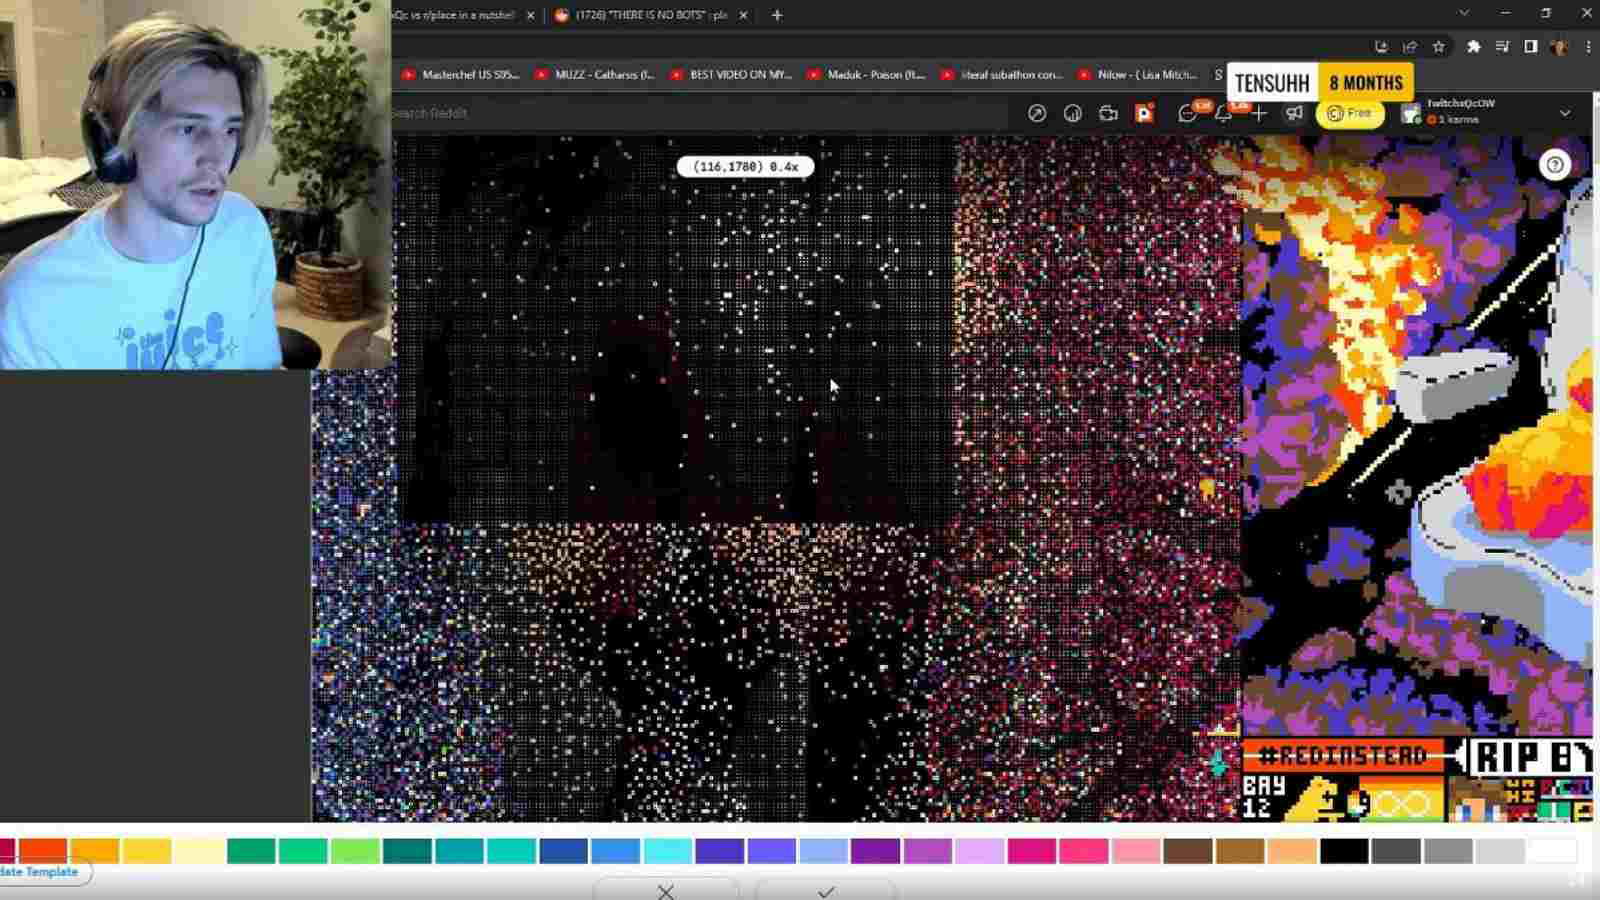Screen dimensions: 1600x900
Task: Open Maduk - Poison bookmark
Action: pos(866,74)
